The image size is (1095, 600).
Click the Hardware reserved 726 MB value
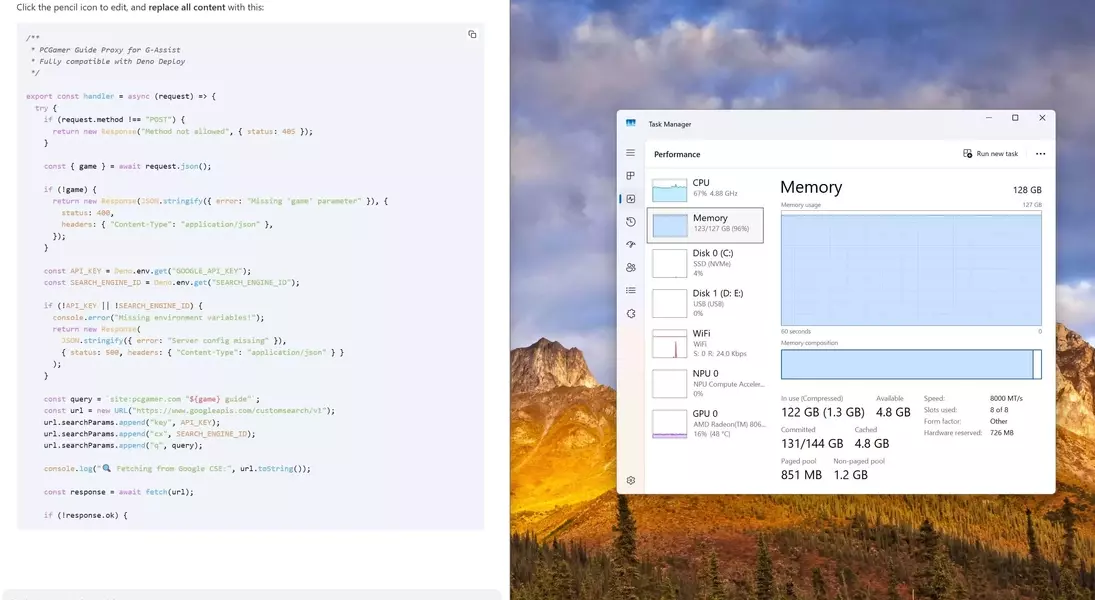click(1001, 433)
